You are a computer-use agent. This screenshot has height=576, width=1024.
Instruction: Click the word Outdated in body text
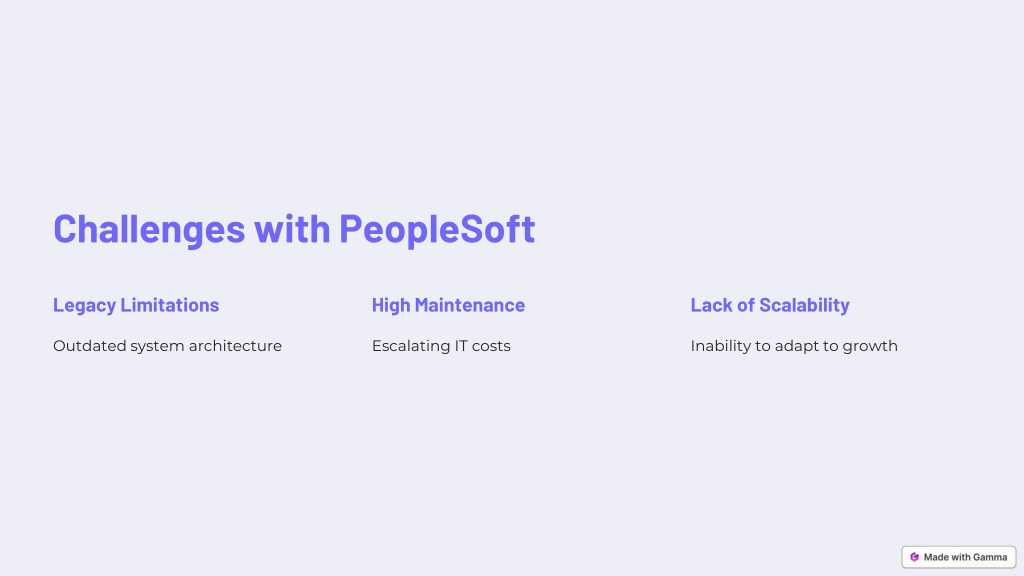(89, 345)
